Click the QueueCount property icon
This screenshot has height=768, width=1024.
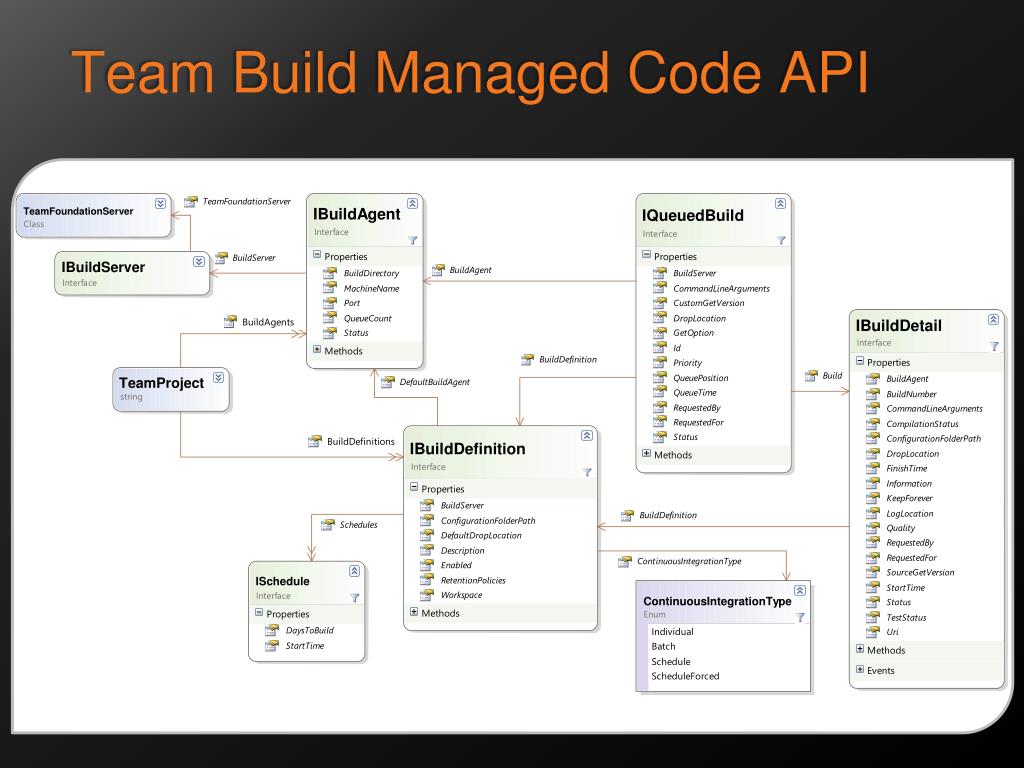330,317
